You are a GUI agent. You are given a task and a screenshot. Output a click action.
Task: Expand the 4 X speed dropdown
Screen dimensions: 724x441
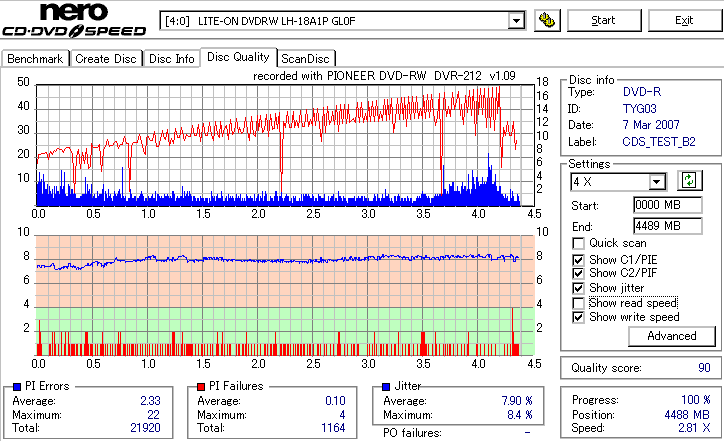(656, 182)
